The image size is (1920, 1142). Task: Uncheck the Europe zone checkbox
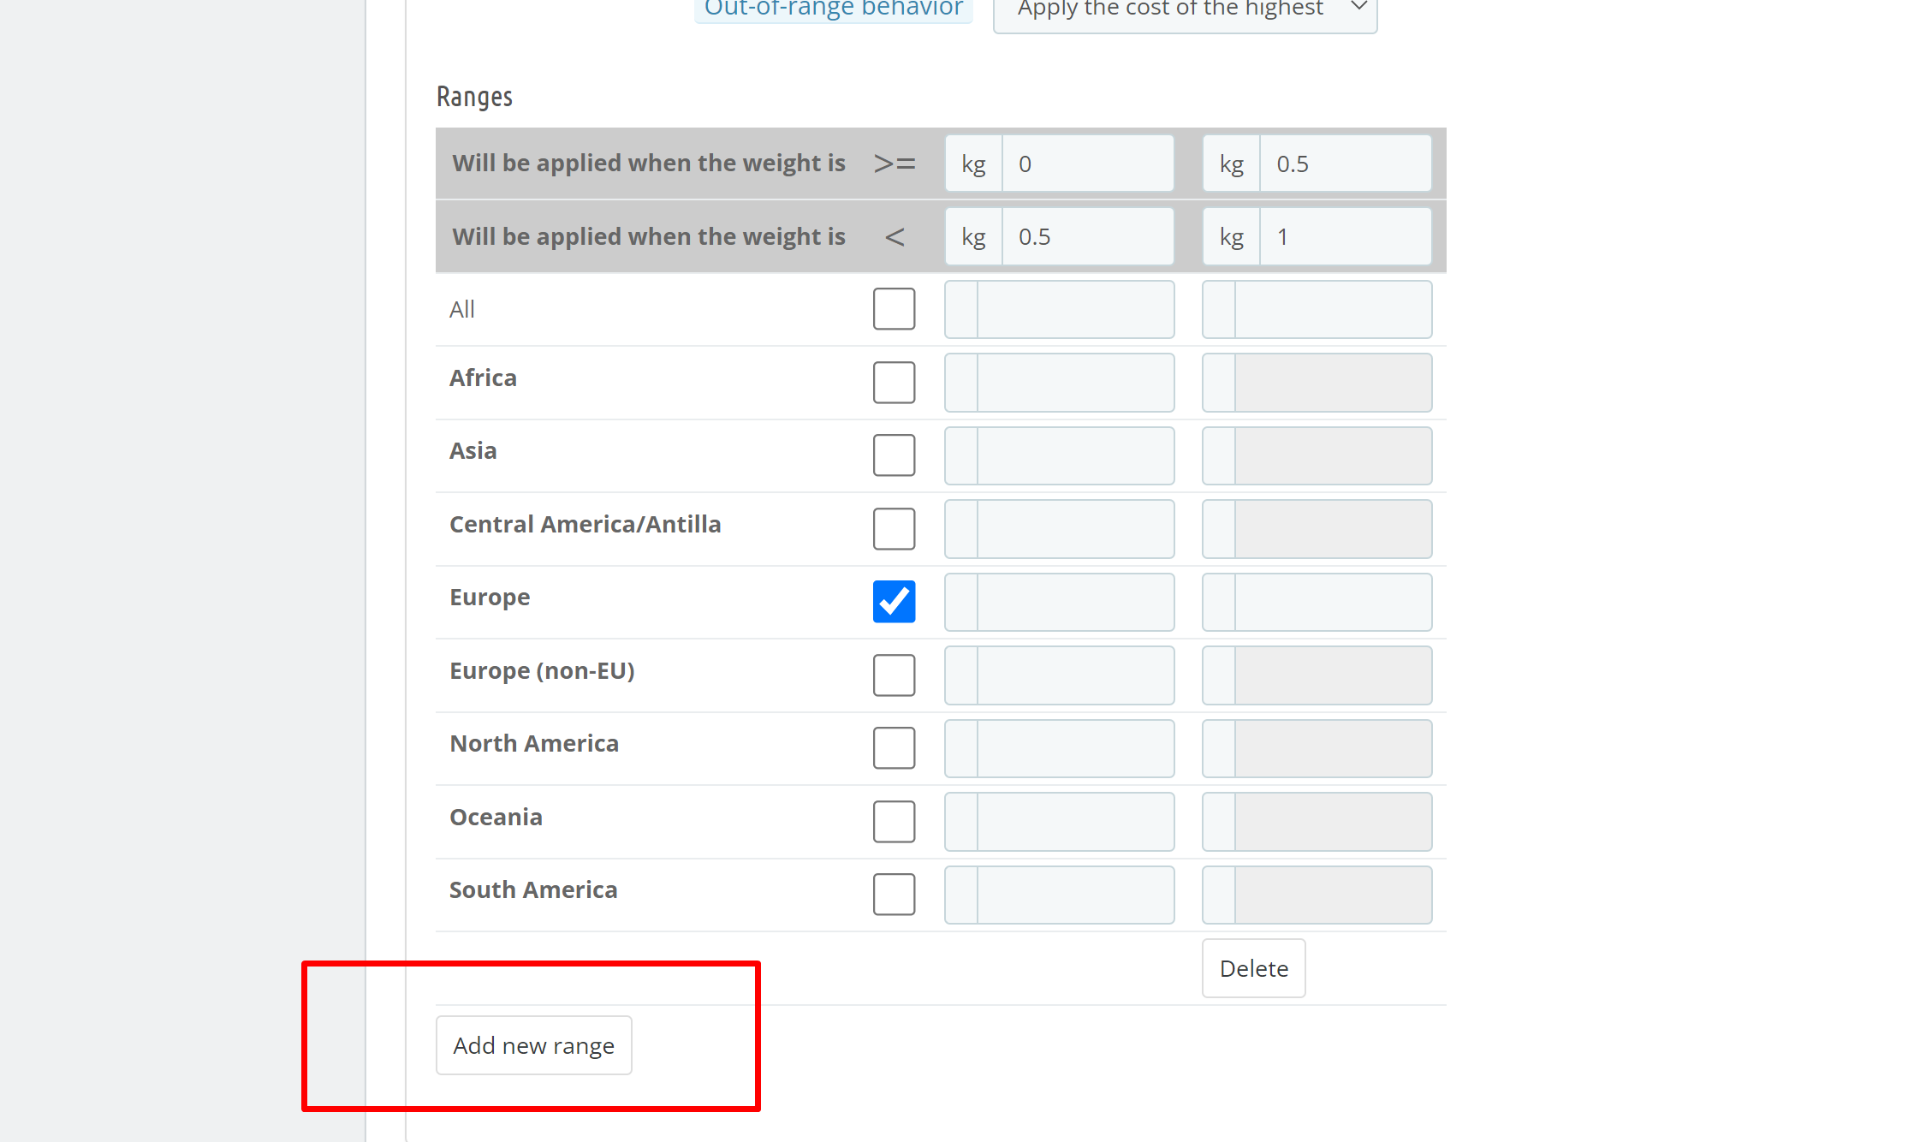(893, 601)
